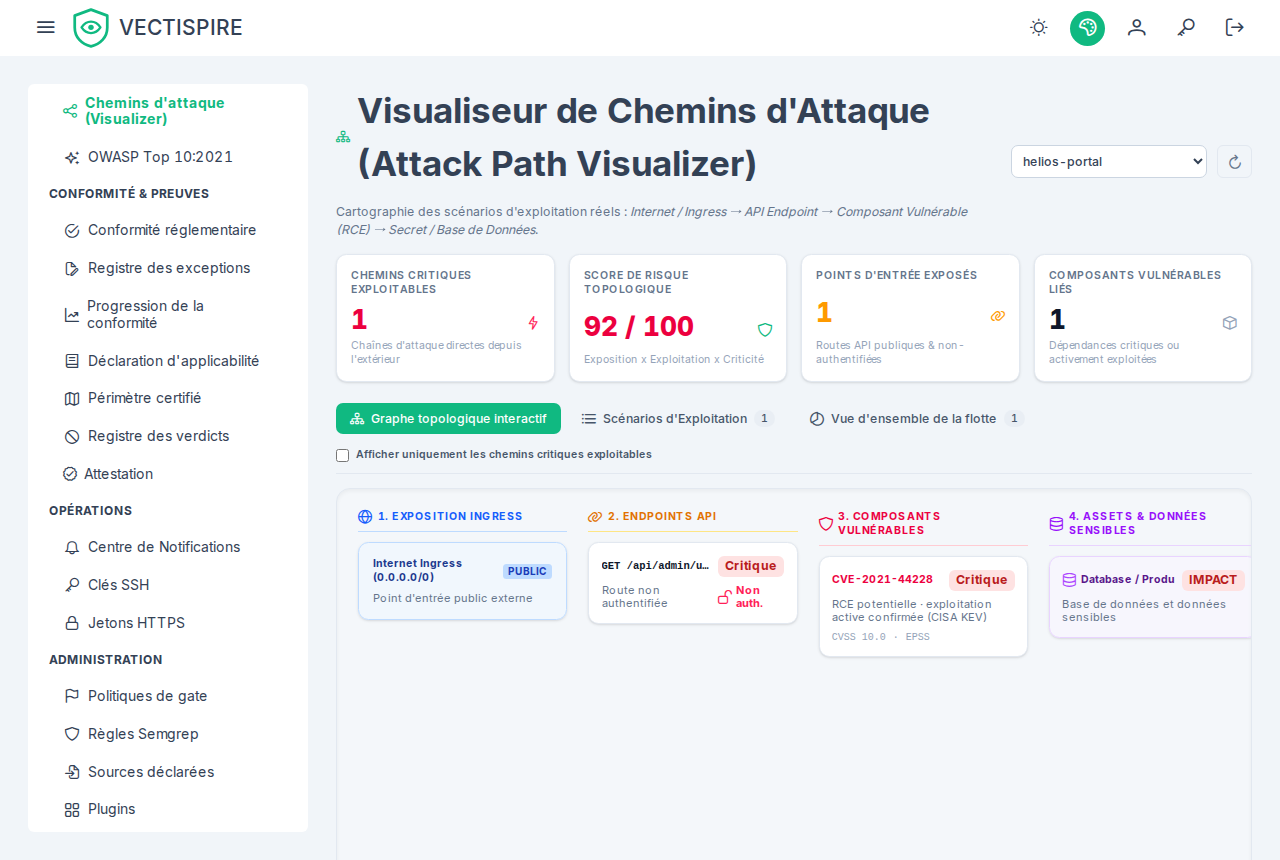Check 'Afficher uniquement les chemins critiques exploitables'
Screen dimensions: 1280x860
coord(343,455)
